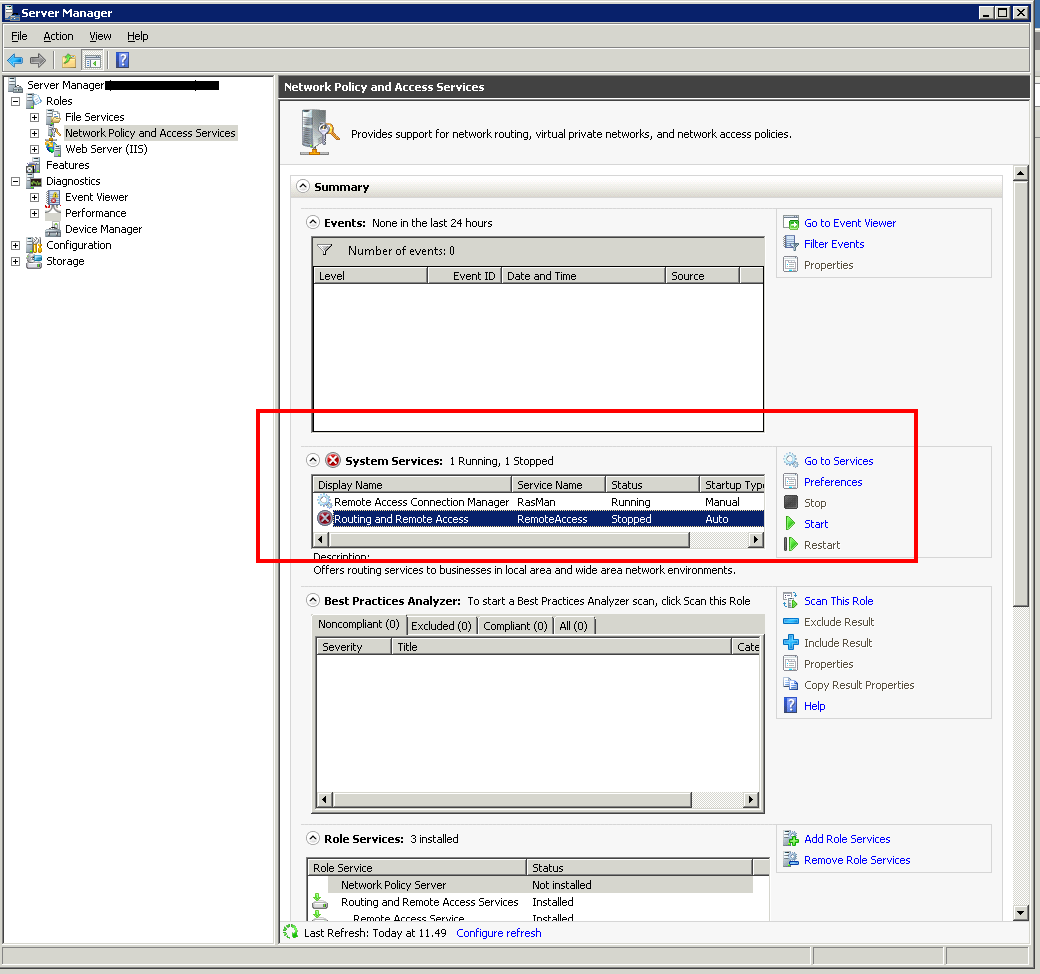
Task: Click the Stop square icon
Action: [x=791, y=502]
